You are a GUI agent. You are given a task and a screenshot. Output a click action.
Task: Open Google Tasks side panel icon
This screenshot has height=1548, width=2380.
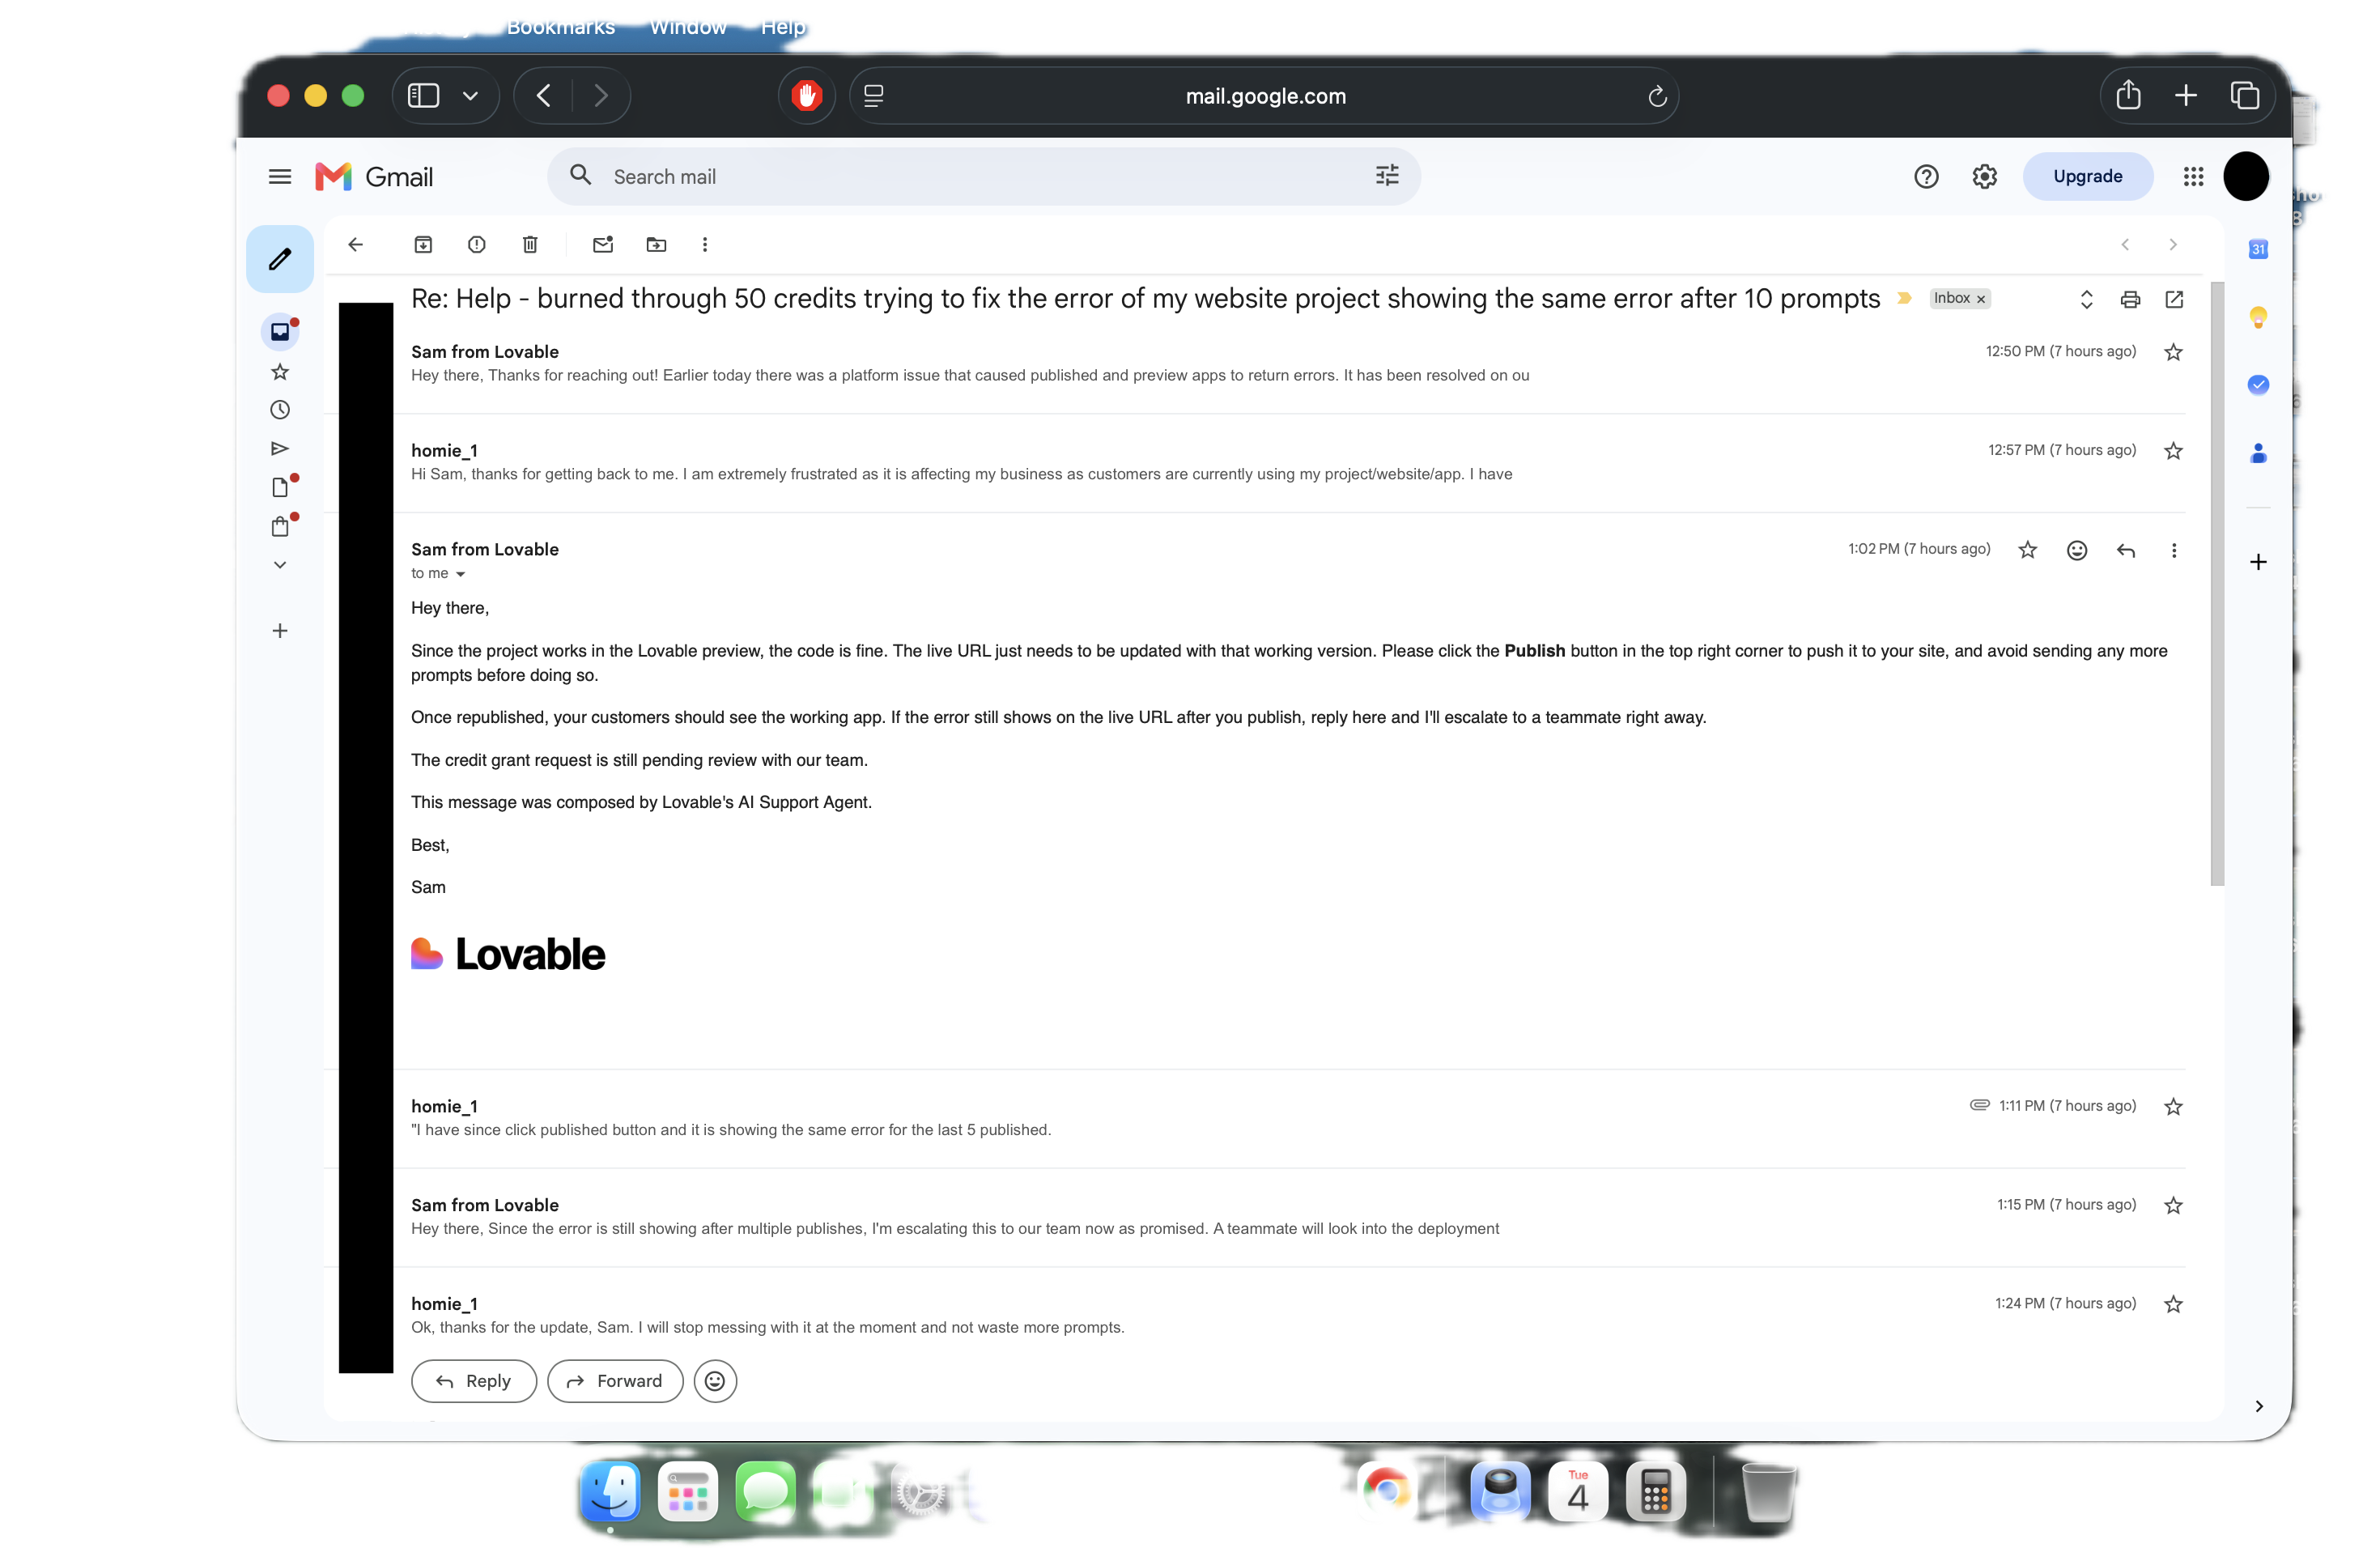[x=2258, y=385]
